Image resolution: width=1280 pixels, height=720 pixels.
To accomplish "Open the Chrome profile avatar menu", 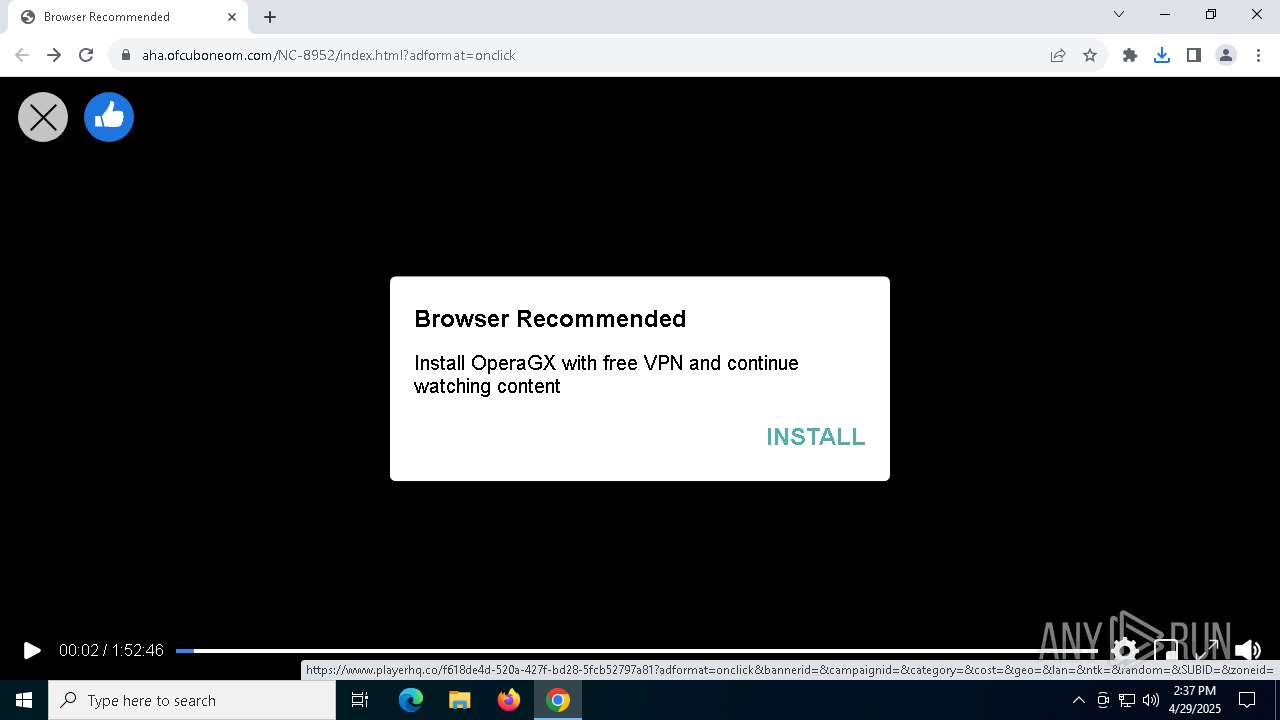I will 1226,55.
